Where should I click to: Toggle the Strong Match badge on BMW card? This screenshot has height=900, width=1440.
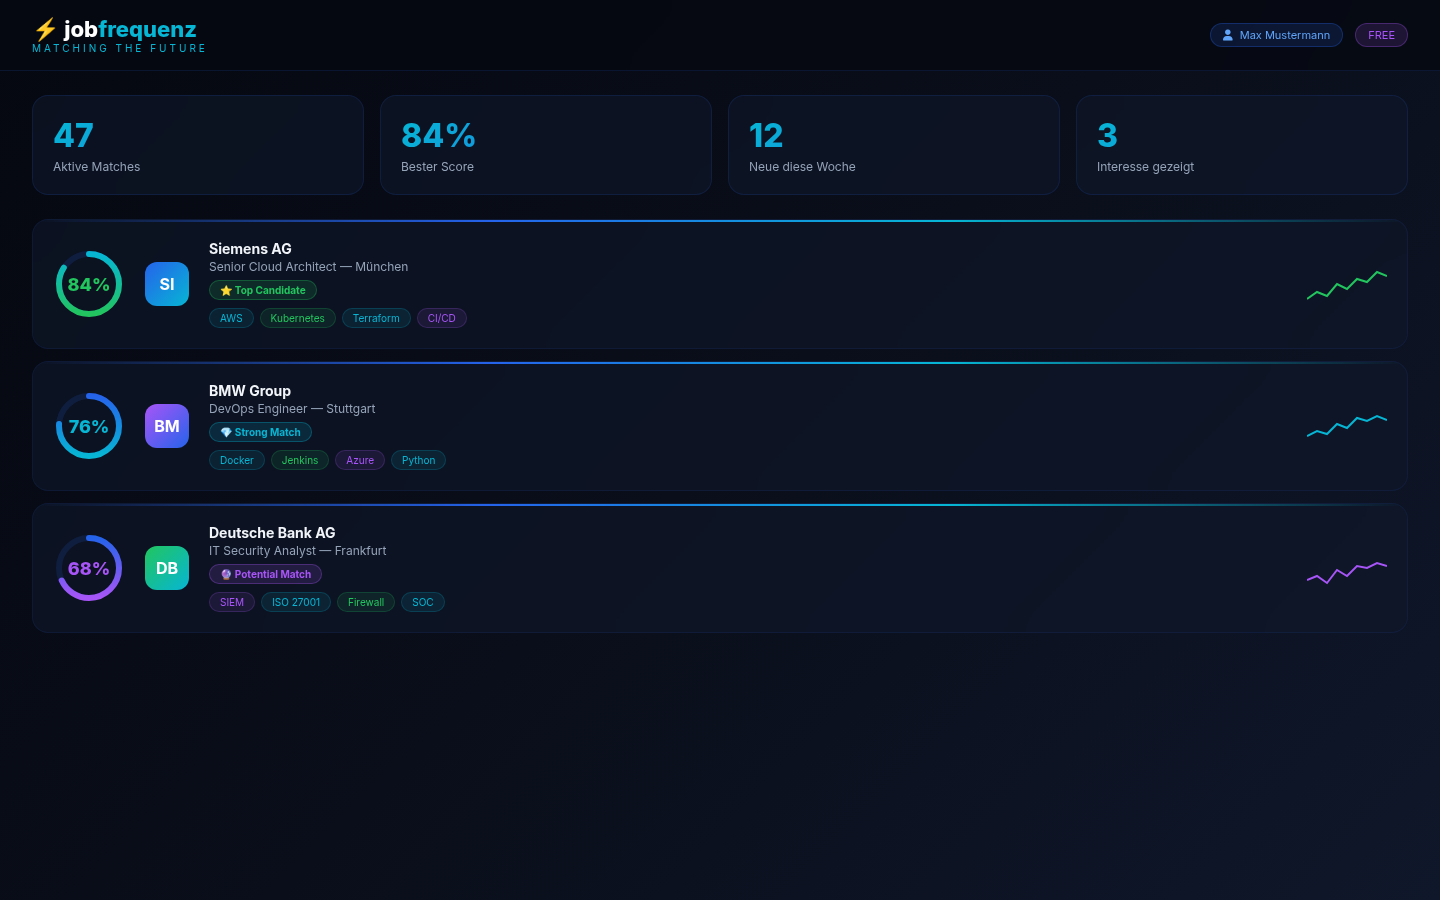pyautogui.click(x=260, y=432)
